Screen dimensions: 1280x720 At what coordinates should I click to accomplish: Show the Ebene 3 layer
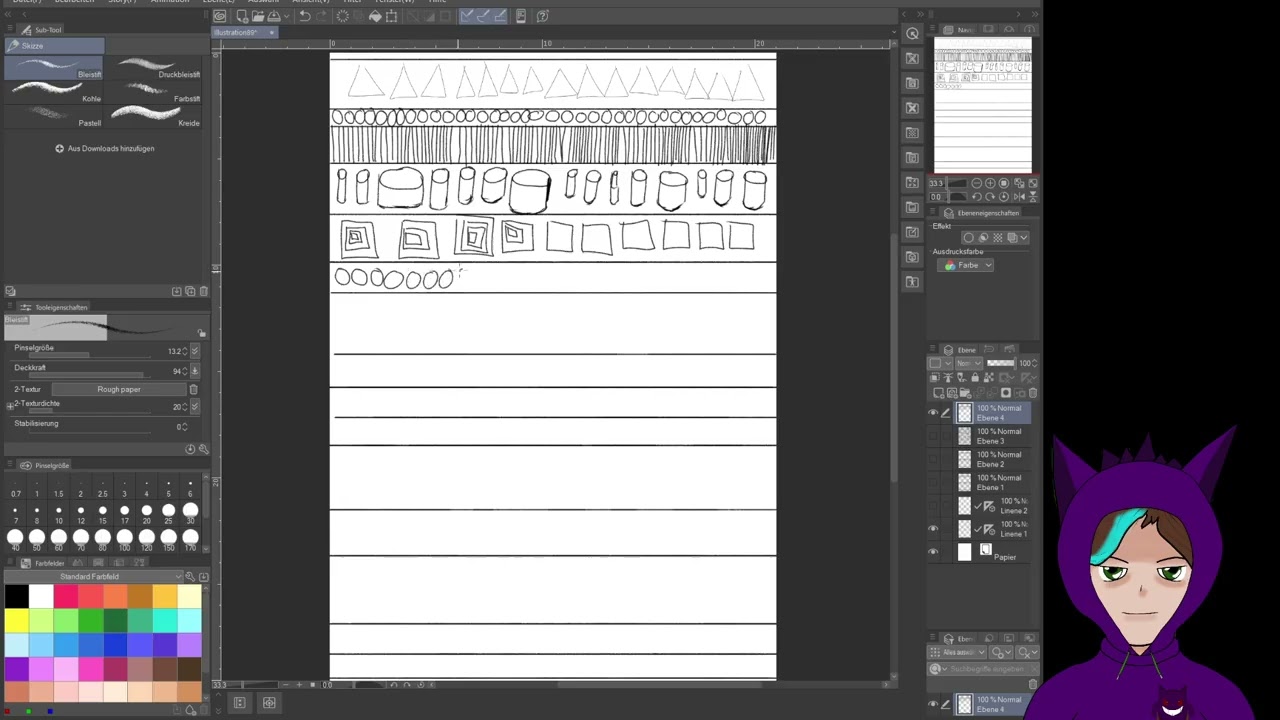point(934,436)
